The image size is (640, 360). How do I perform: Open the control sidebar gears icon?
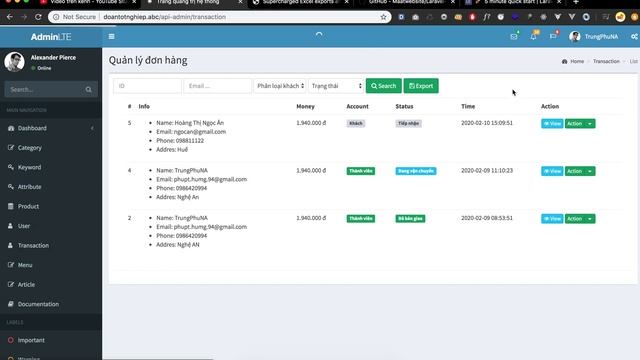coord(634,36)
